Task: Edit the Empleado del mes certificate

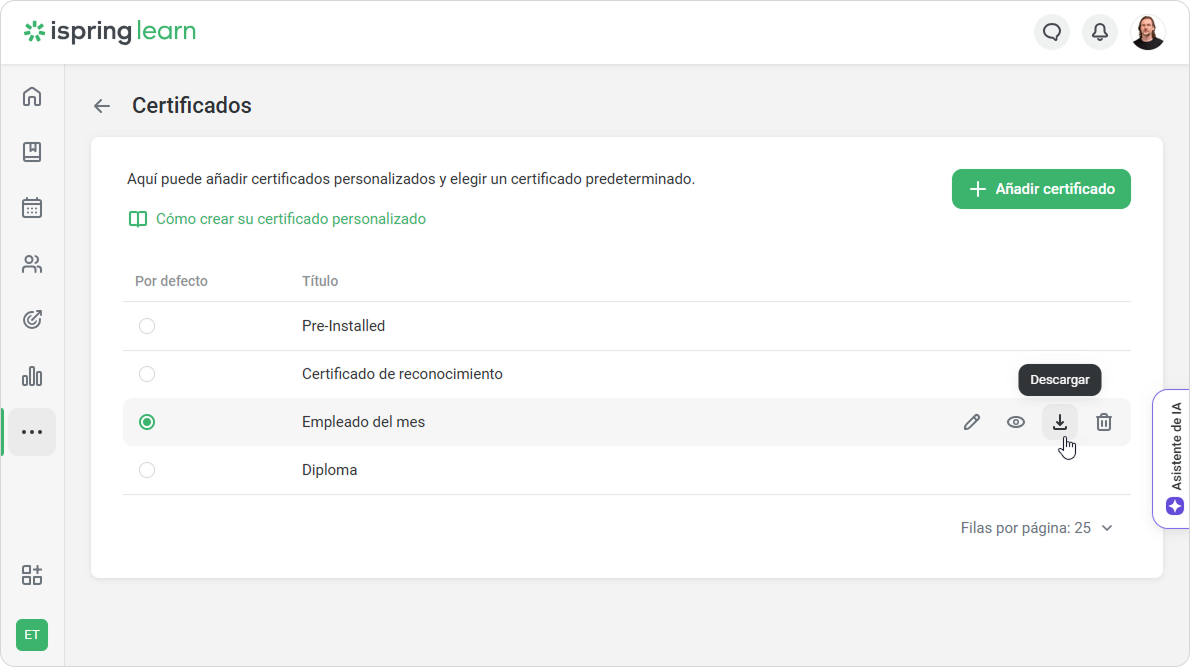Action: [x=972, y=422]
